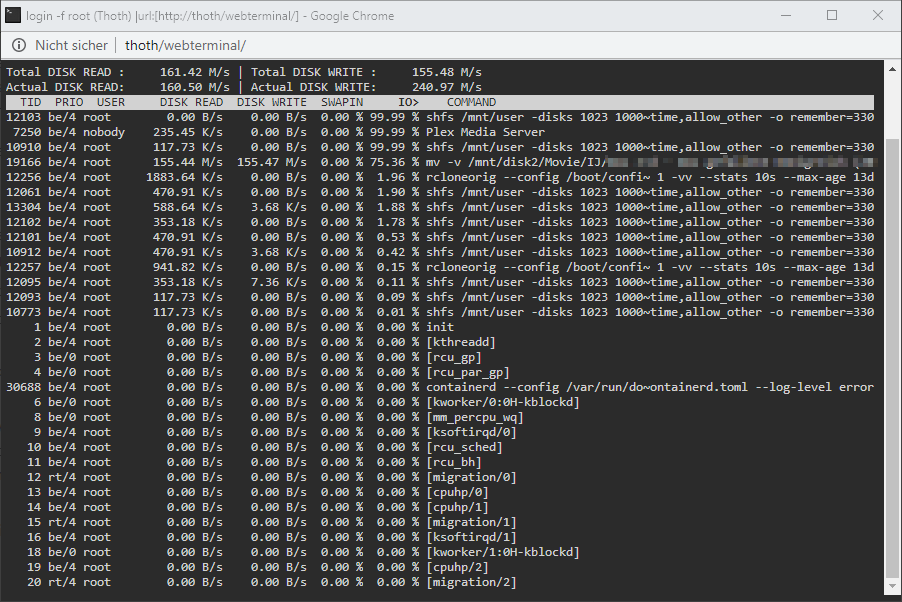This screenshot has width=902, height=602.
Task: Click read rate 941.82 K/s
Action: (188, 267)
